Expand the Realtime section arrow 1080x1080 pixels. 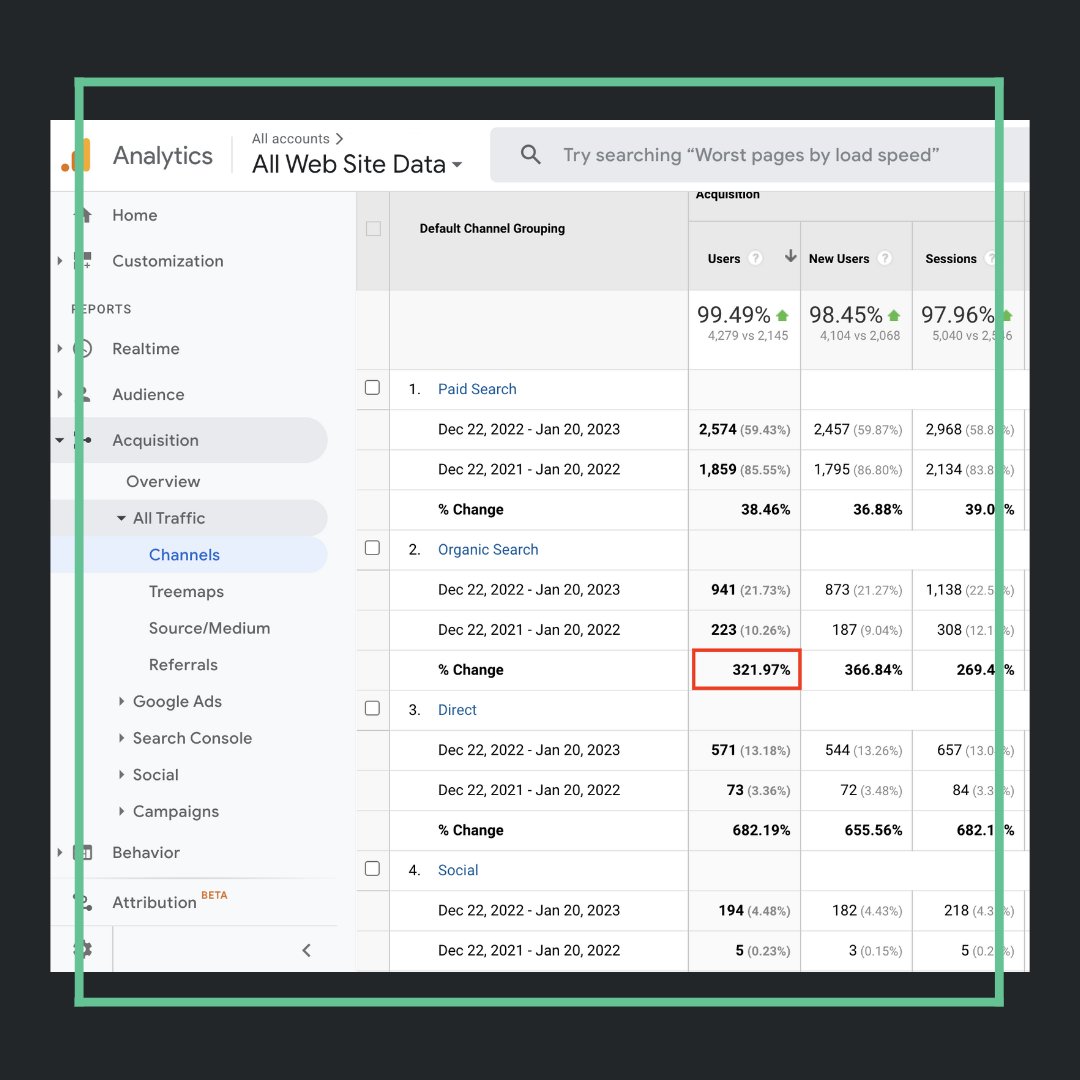[x=60, y=349]
